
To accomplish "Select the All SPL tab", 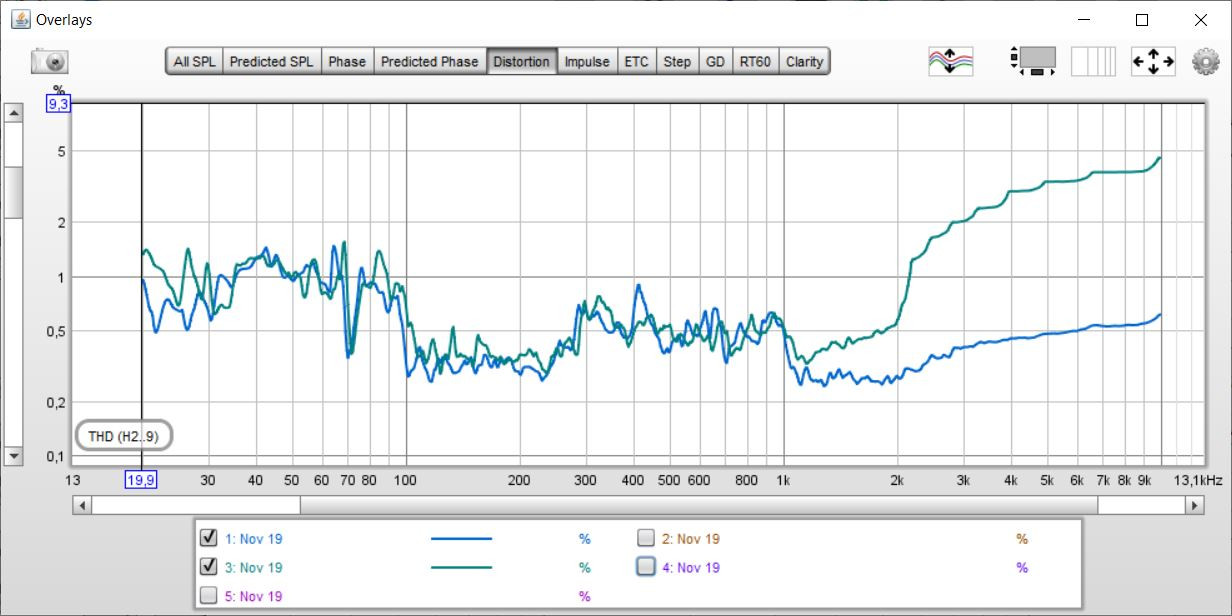I will click(194, 62).
